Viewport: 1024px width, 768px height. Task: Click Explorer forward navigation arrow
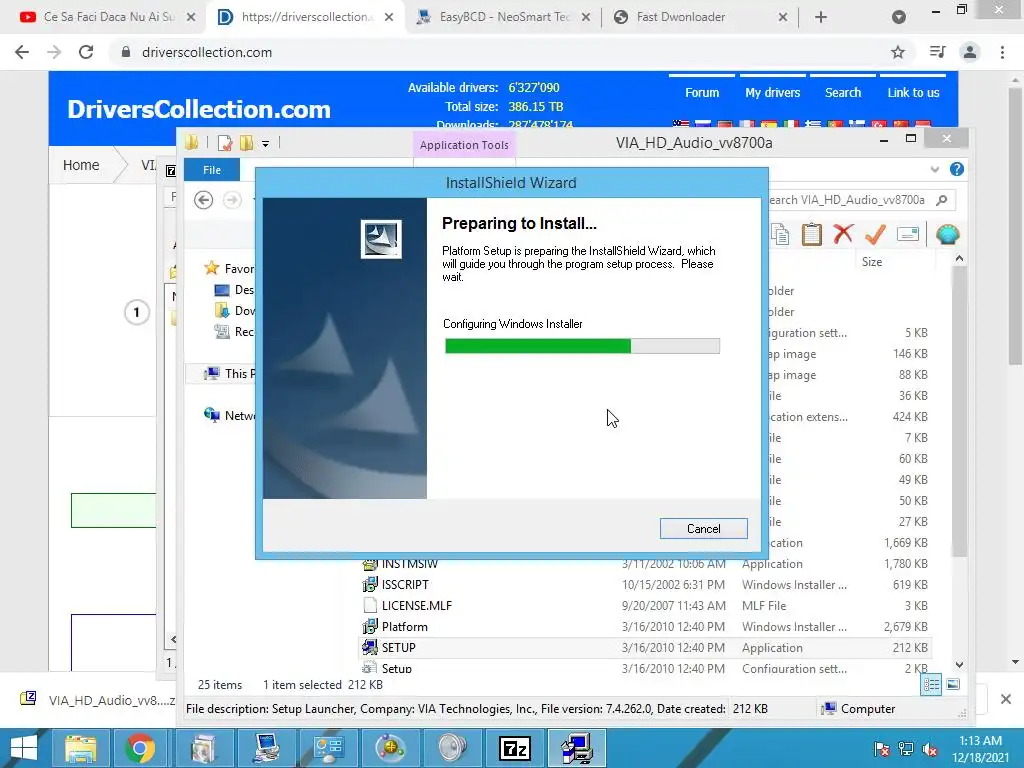[x=232, y=200]
